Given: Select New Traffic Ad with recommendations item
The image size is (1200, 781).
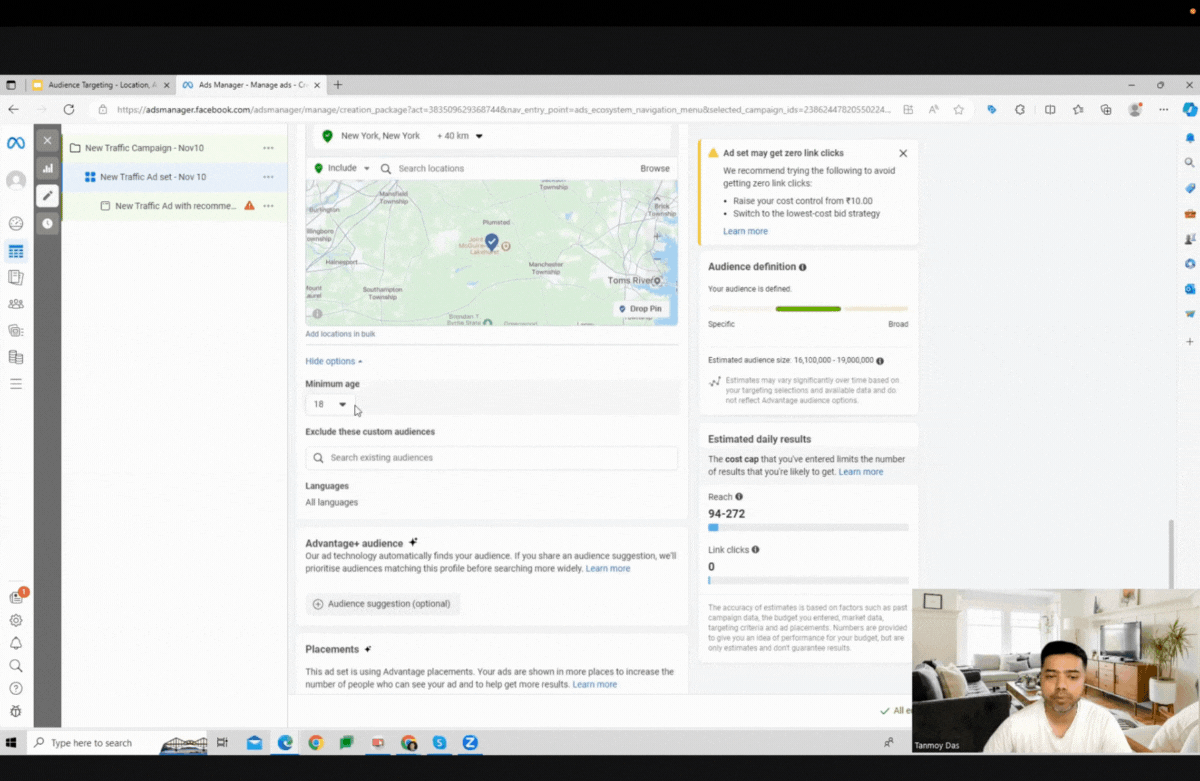Looking at the screenshot, I should (x=176, y=206).
